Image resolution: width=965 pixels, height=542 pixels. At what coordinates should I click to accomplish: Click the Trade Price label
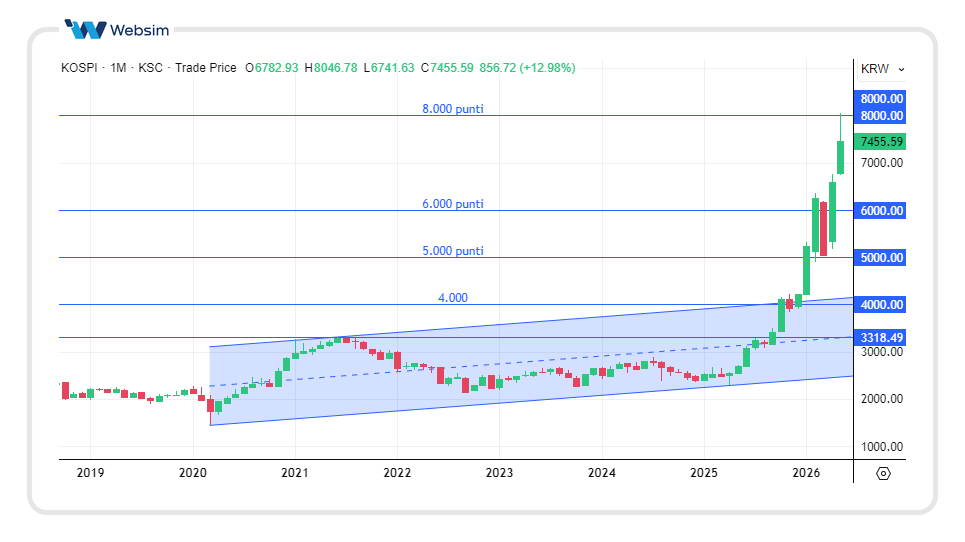point(206,68)
